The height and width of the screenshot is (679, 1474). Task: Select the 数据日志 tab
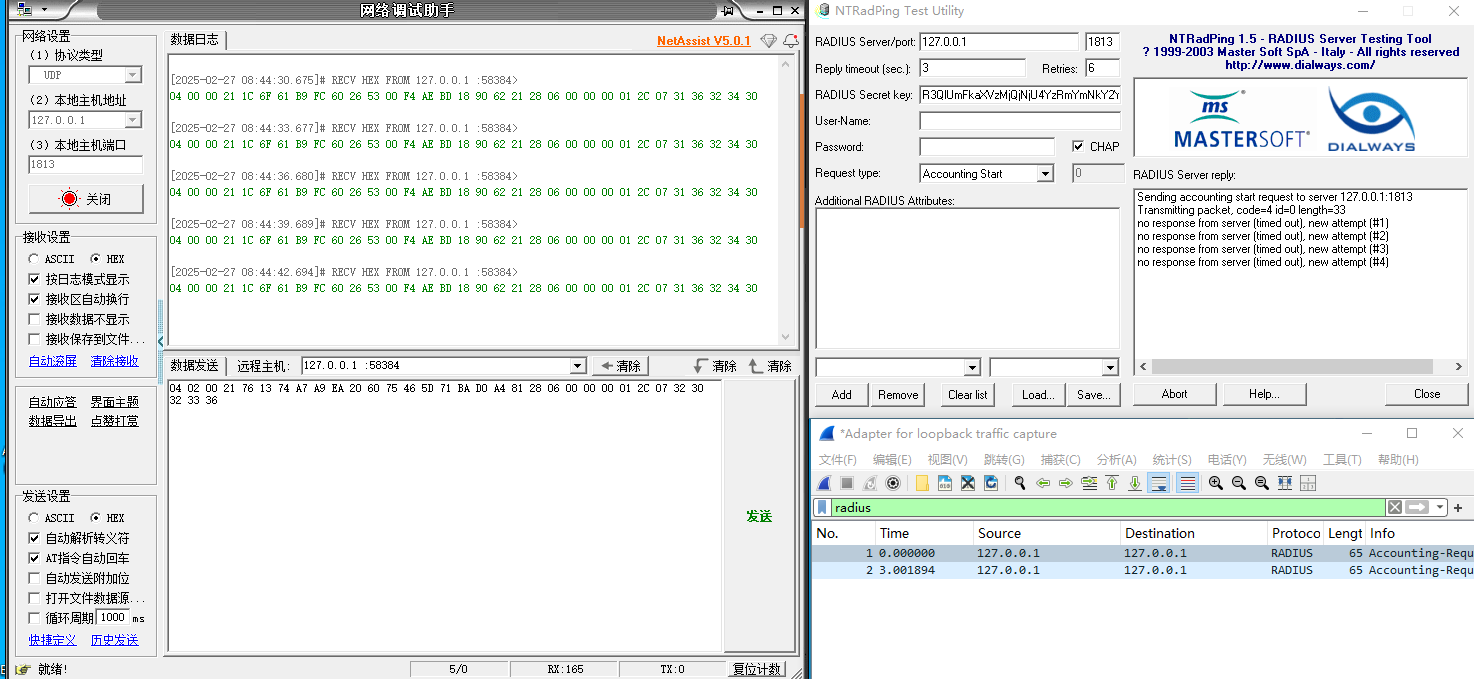click(x=195, y=40)
